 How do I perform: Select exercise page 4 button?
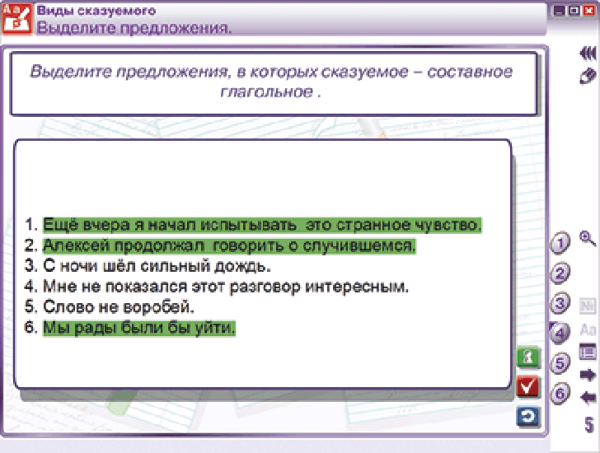pos(560,333)
